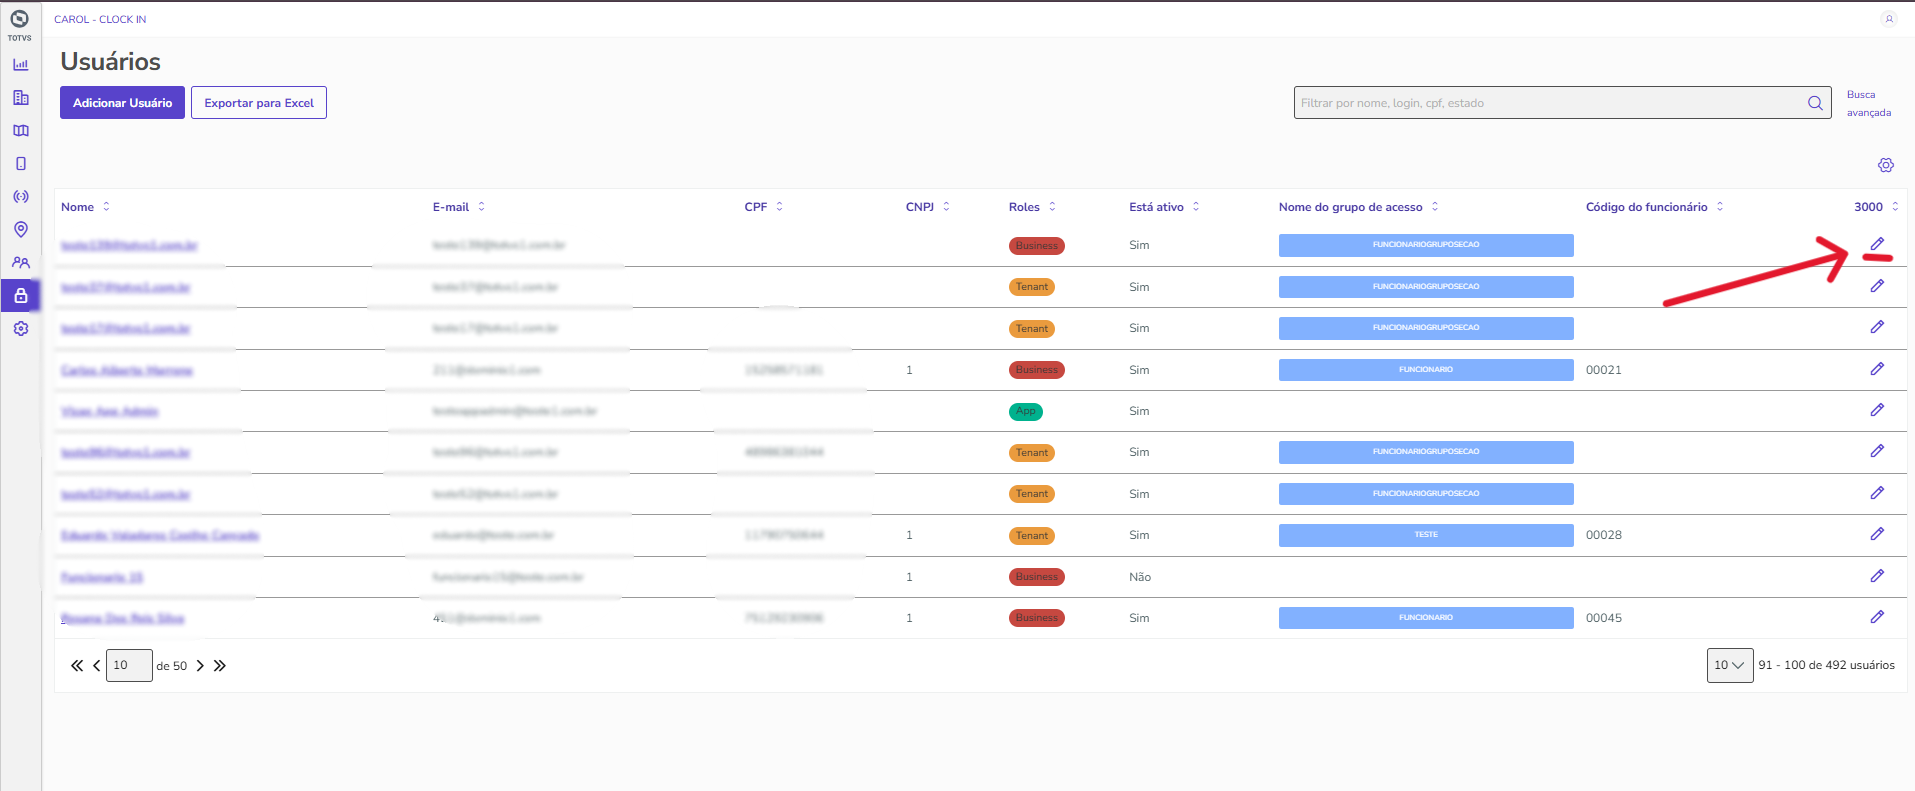Select the mobile device sidebar icon

20,164
